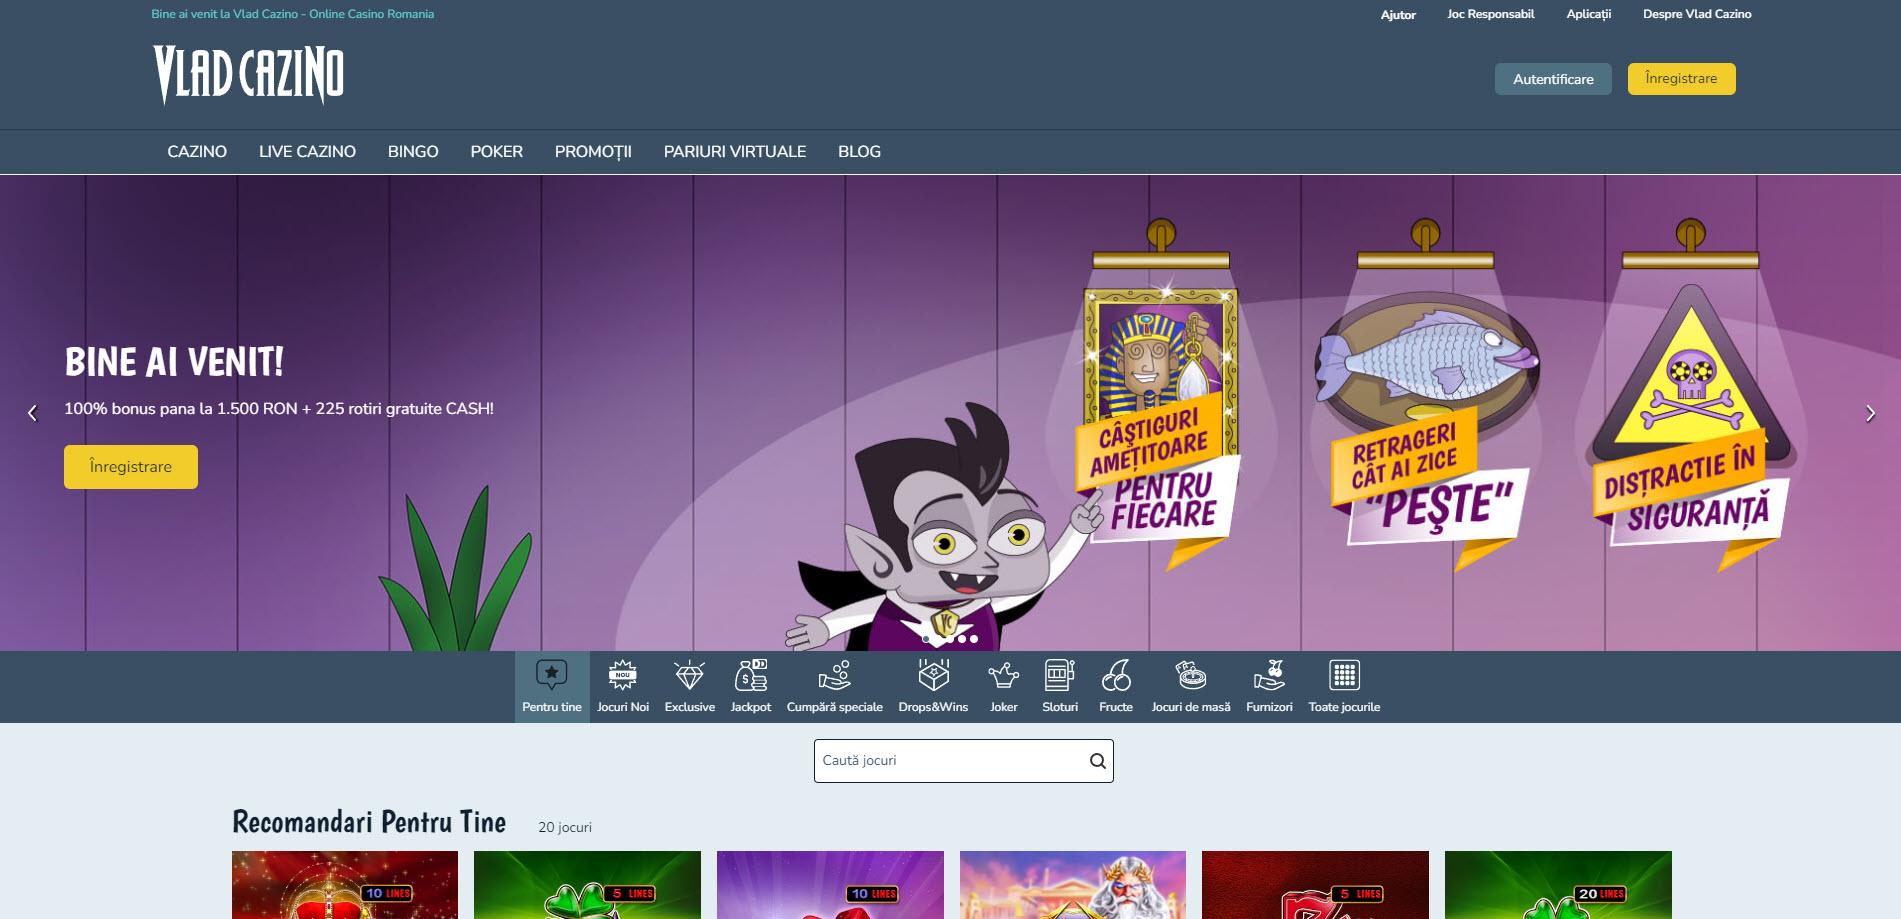
Task: Focus the Caută jocuri search field
Action: [963, 761]
